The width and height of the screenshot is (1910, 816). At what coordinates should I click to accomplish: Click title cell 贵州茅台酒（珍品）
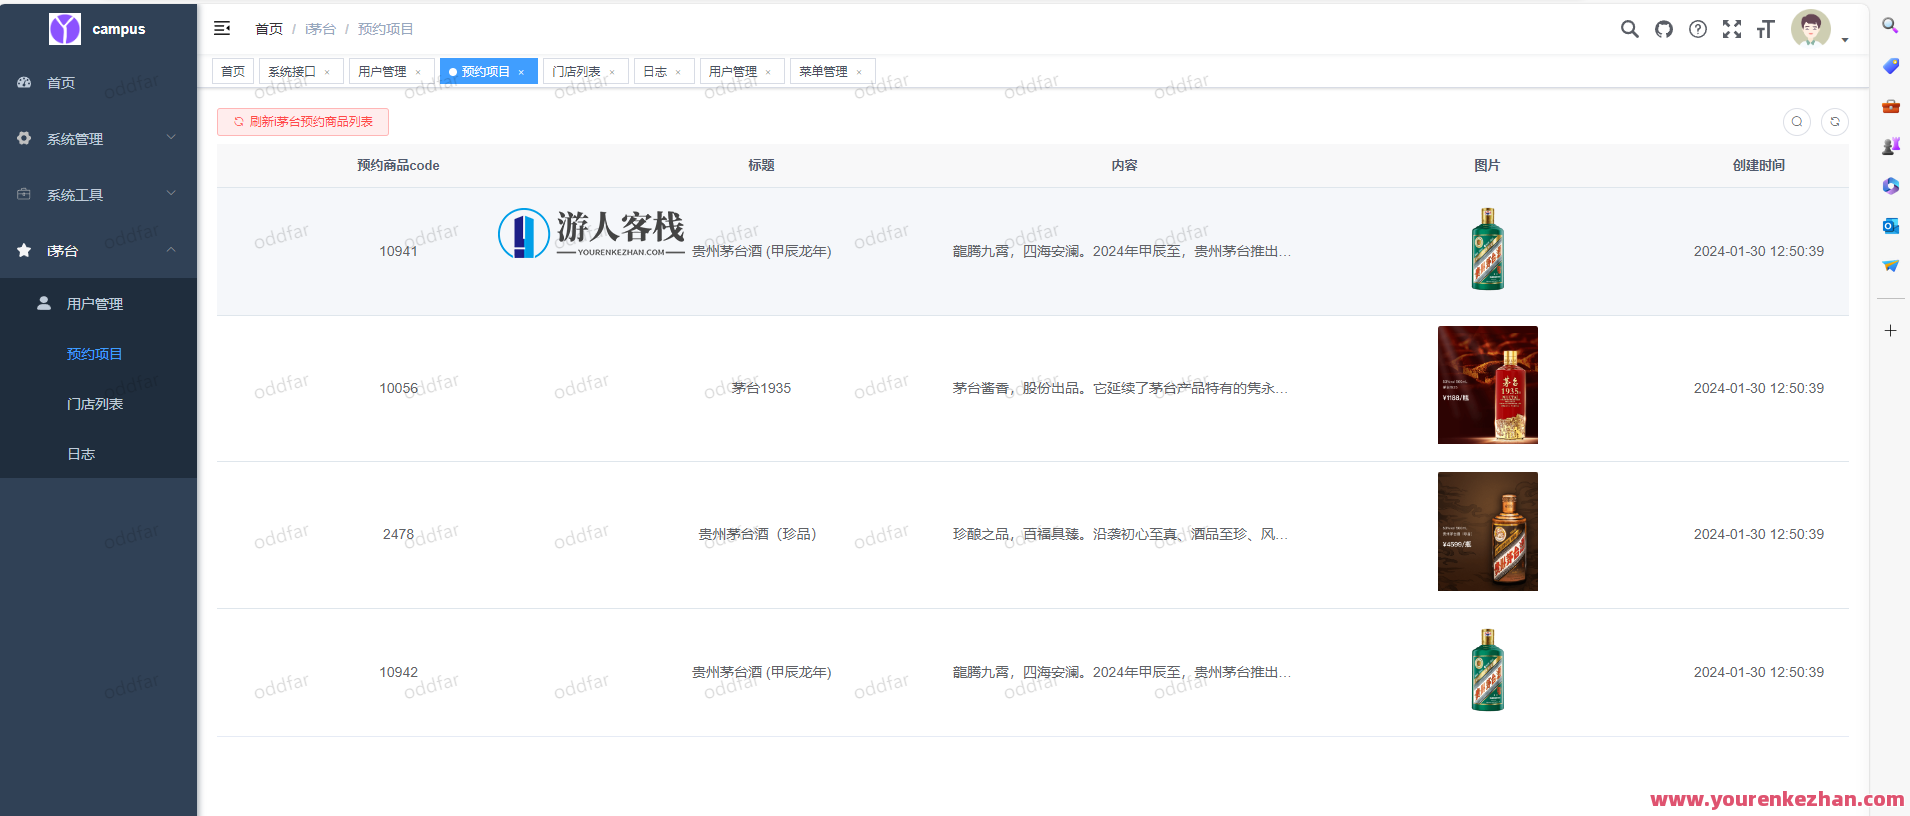click(761, 534)
